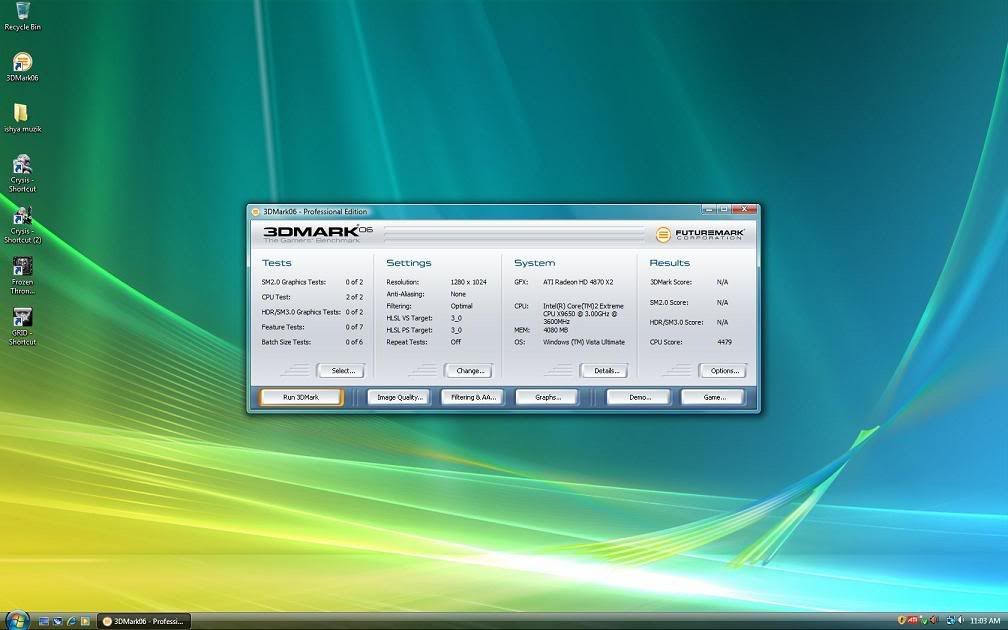Open the Start menu orb

(x=17, y=620)
